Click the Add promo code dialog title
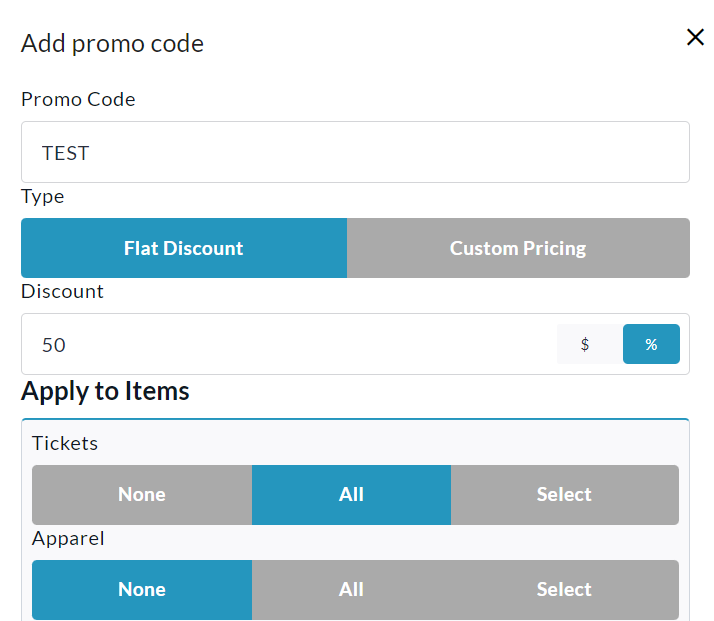This screenshot has width=714, height=621. click(x=112, y=44)
